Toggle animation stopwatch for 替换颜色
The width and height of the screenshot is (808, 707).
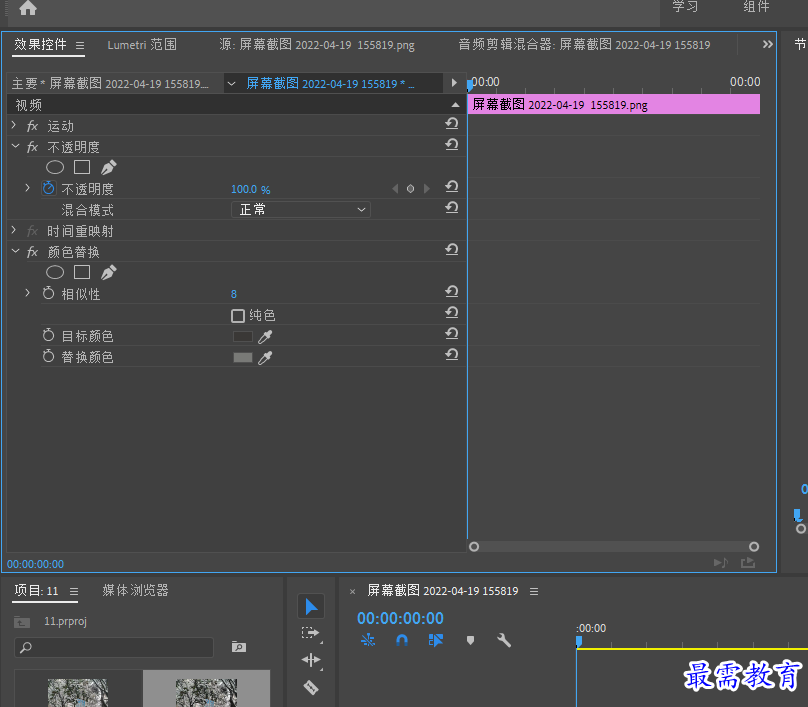[x=48, y=356]
